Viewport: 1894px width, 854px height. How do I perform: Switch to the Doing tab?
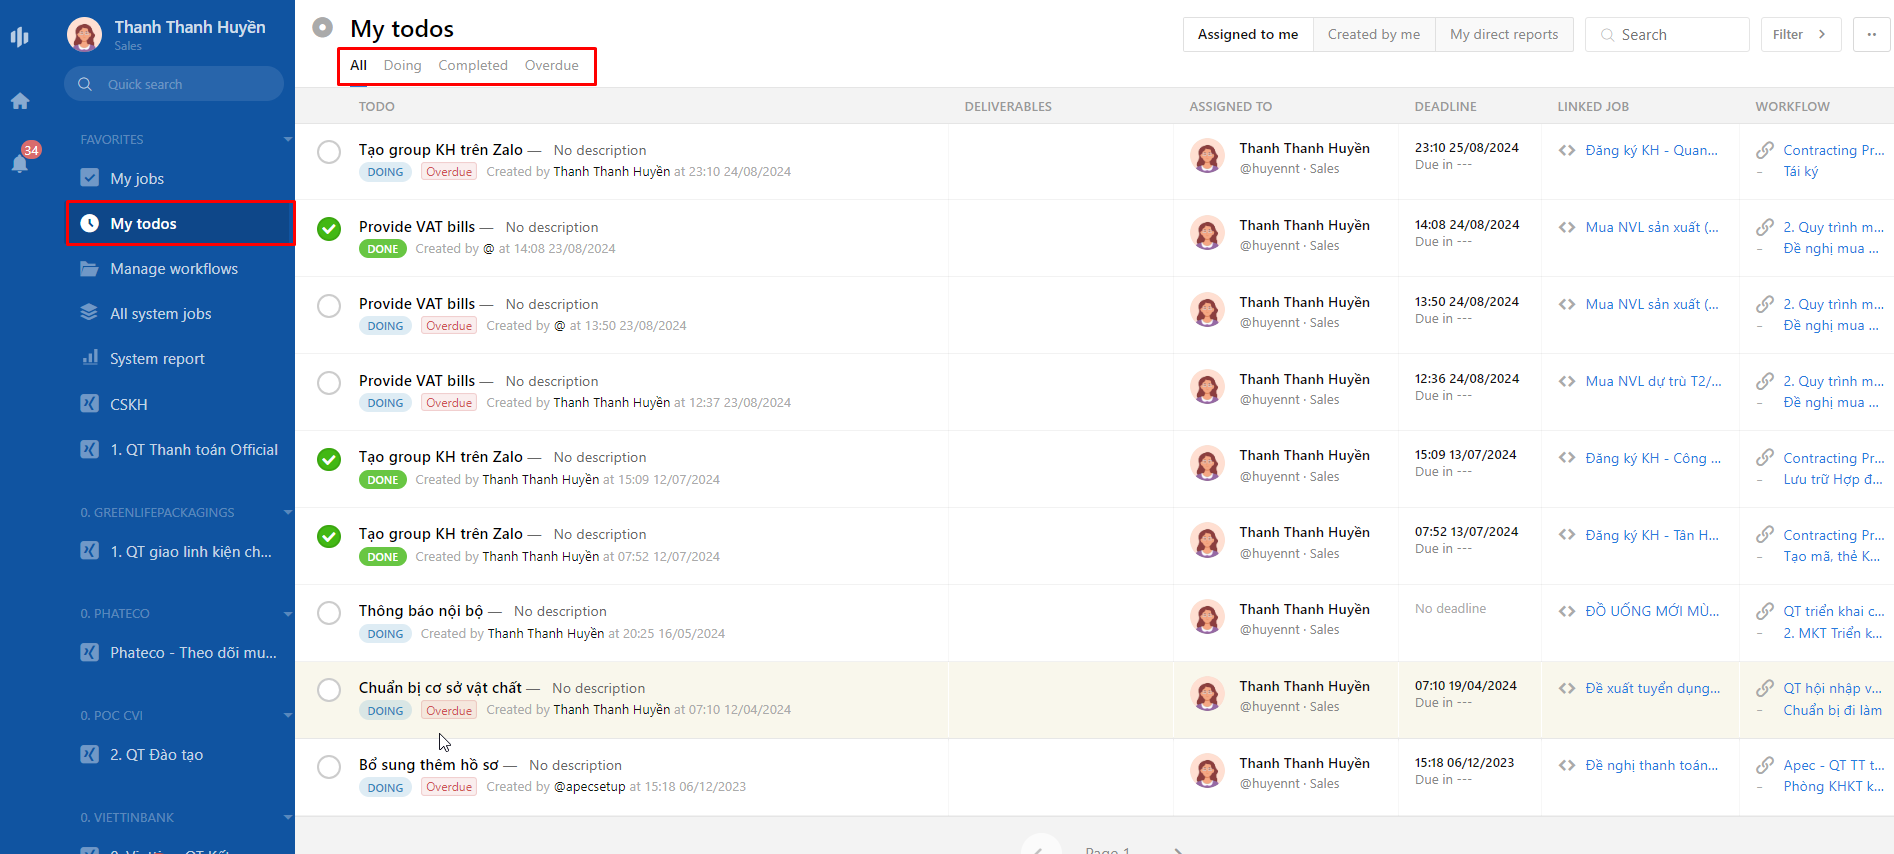pyautogui.click(x=402, y=65)
